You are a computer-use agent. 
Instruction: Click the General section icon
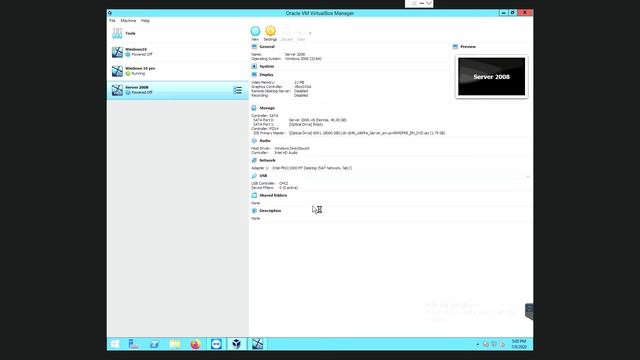[254, 47]
